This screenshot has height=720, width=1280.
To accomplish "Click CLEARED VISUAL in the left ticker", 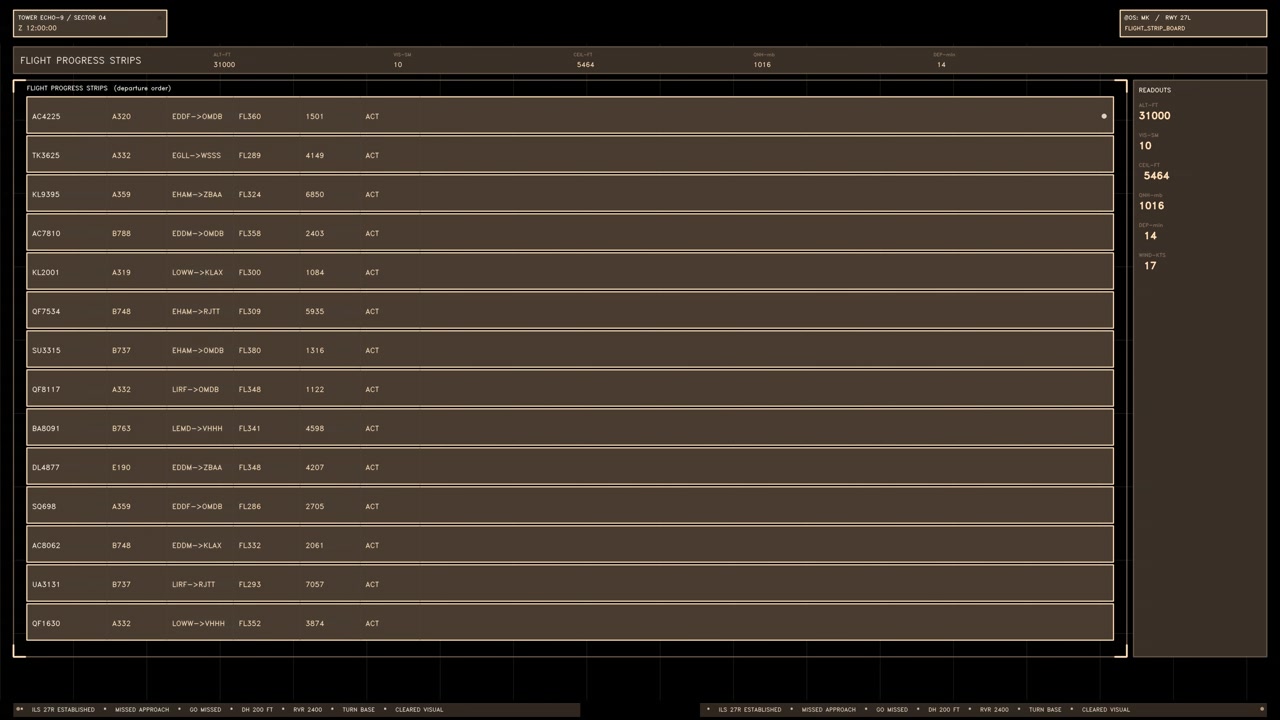I will (x=419, y=710).
